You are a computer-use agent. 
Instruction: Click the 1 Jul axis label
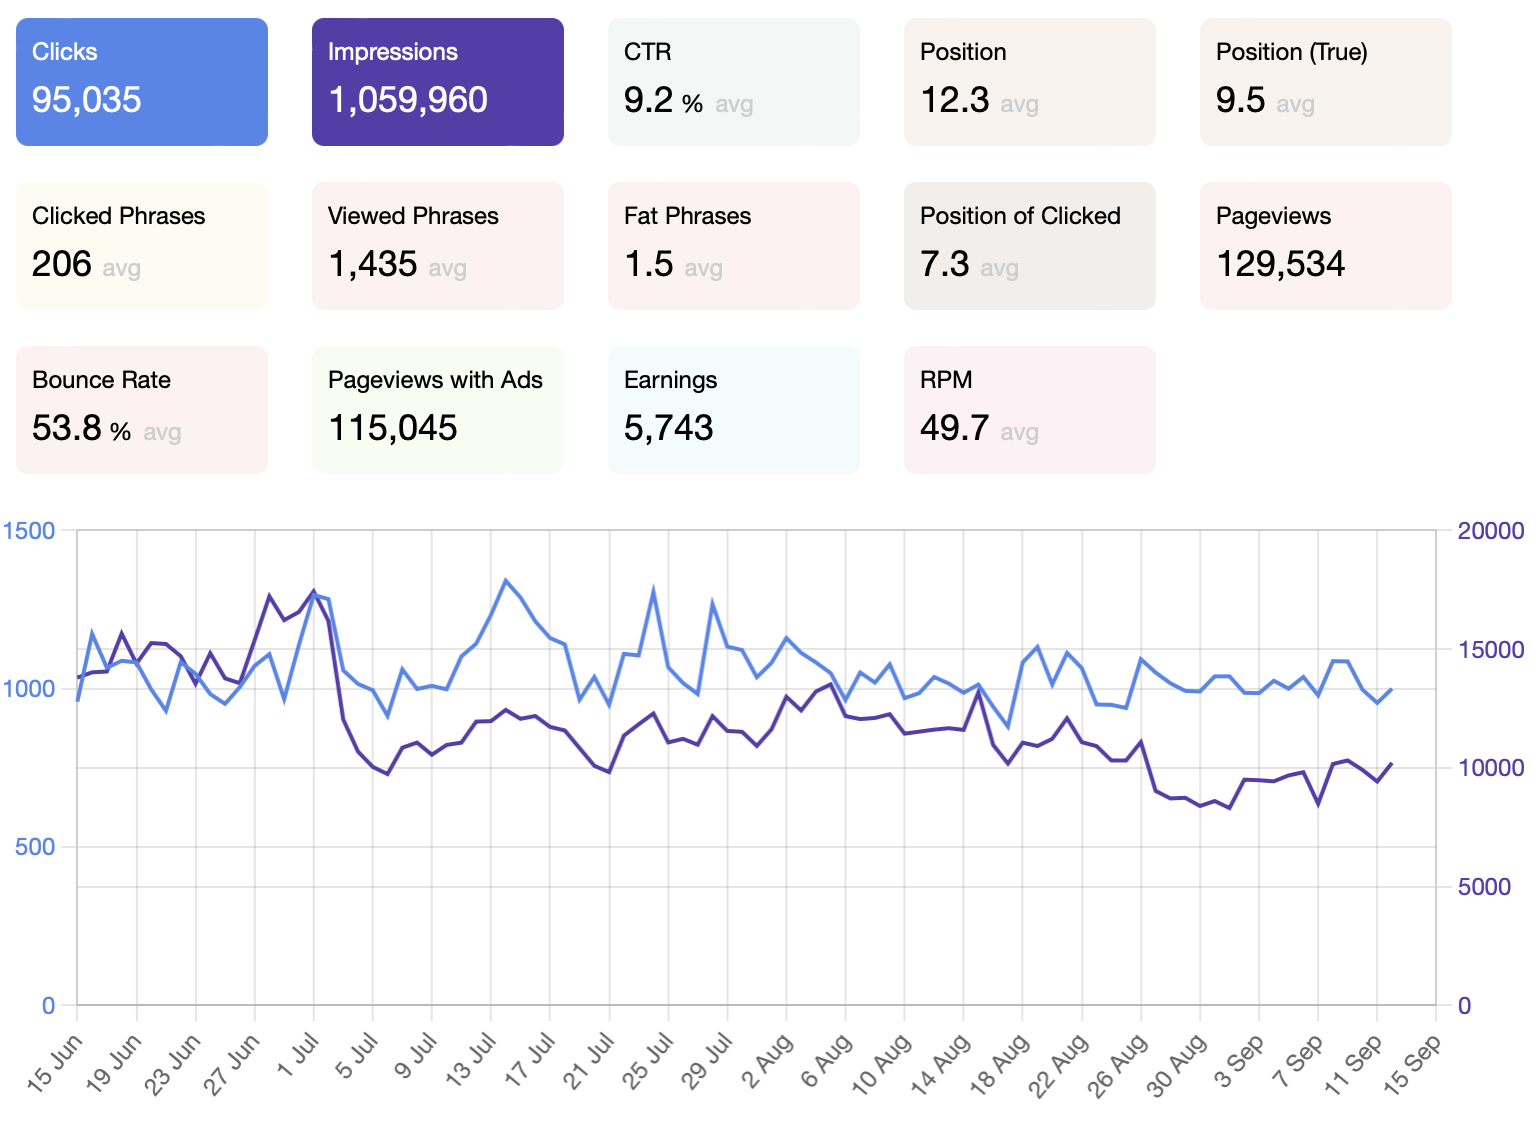pos(298,1056)
